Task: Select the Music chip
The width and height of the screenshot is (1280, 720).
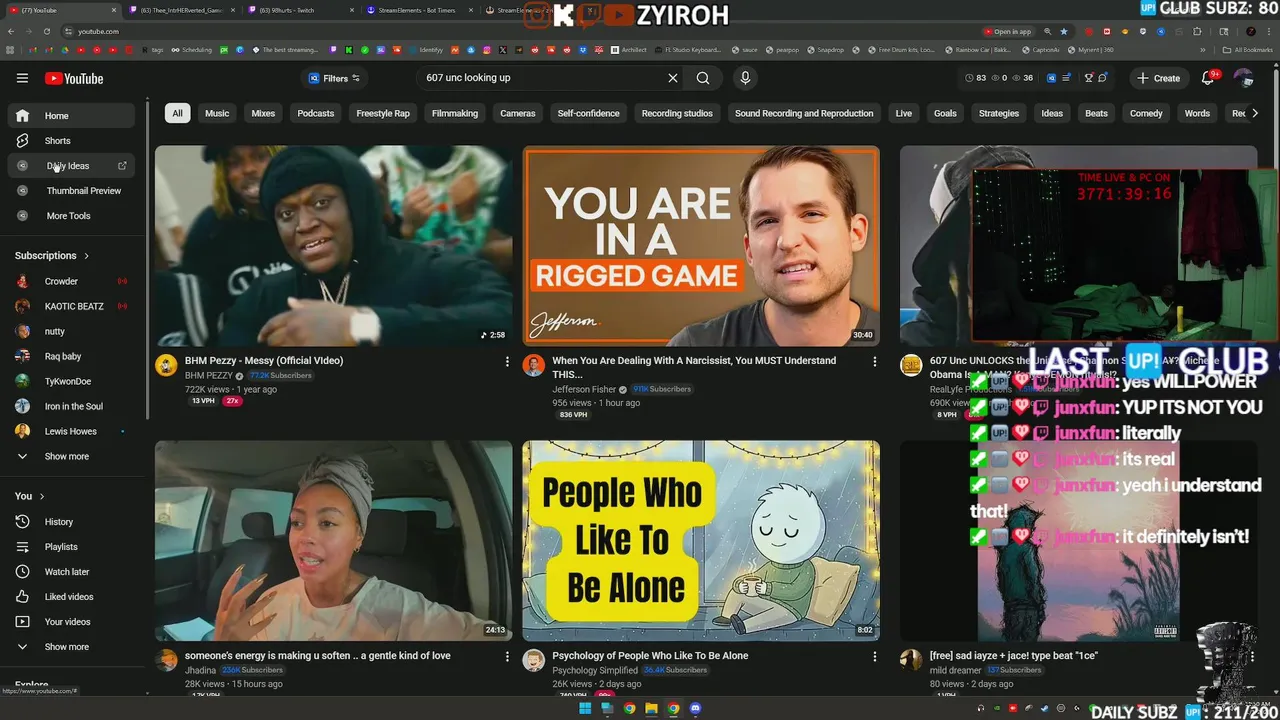Action: 217,113
